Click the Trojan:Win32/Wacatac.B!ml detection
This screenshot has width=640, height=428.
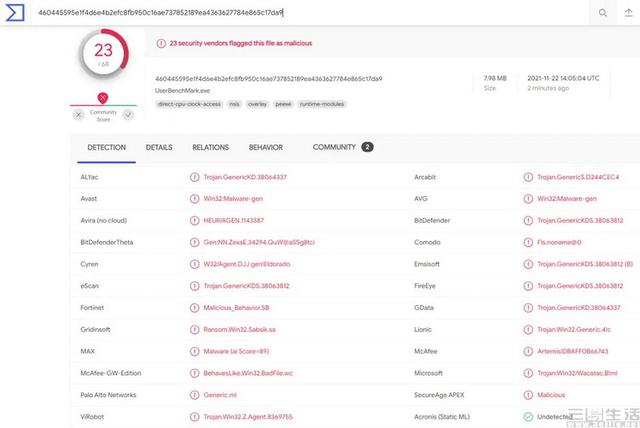pyautogui.click(x=577, y=373)
